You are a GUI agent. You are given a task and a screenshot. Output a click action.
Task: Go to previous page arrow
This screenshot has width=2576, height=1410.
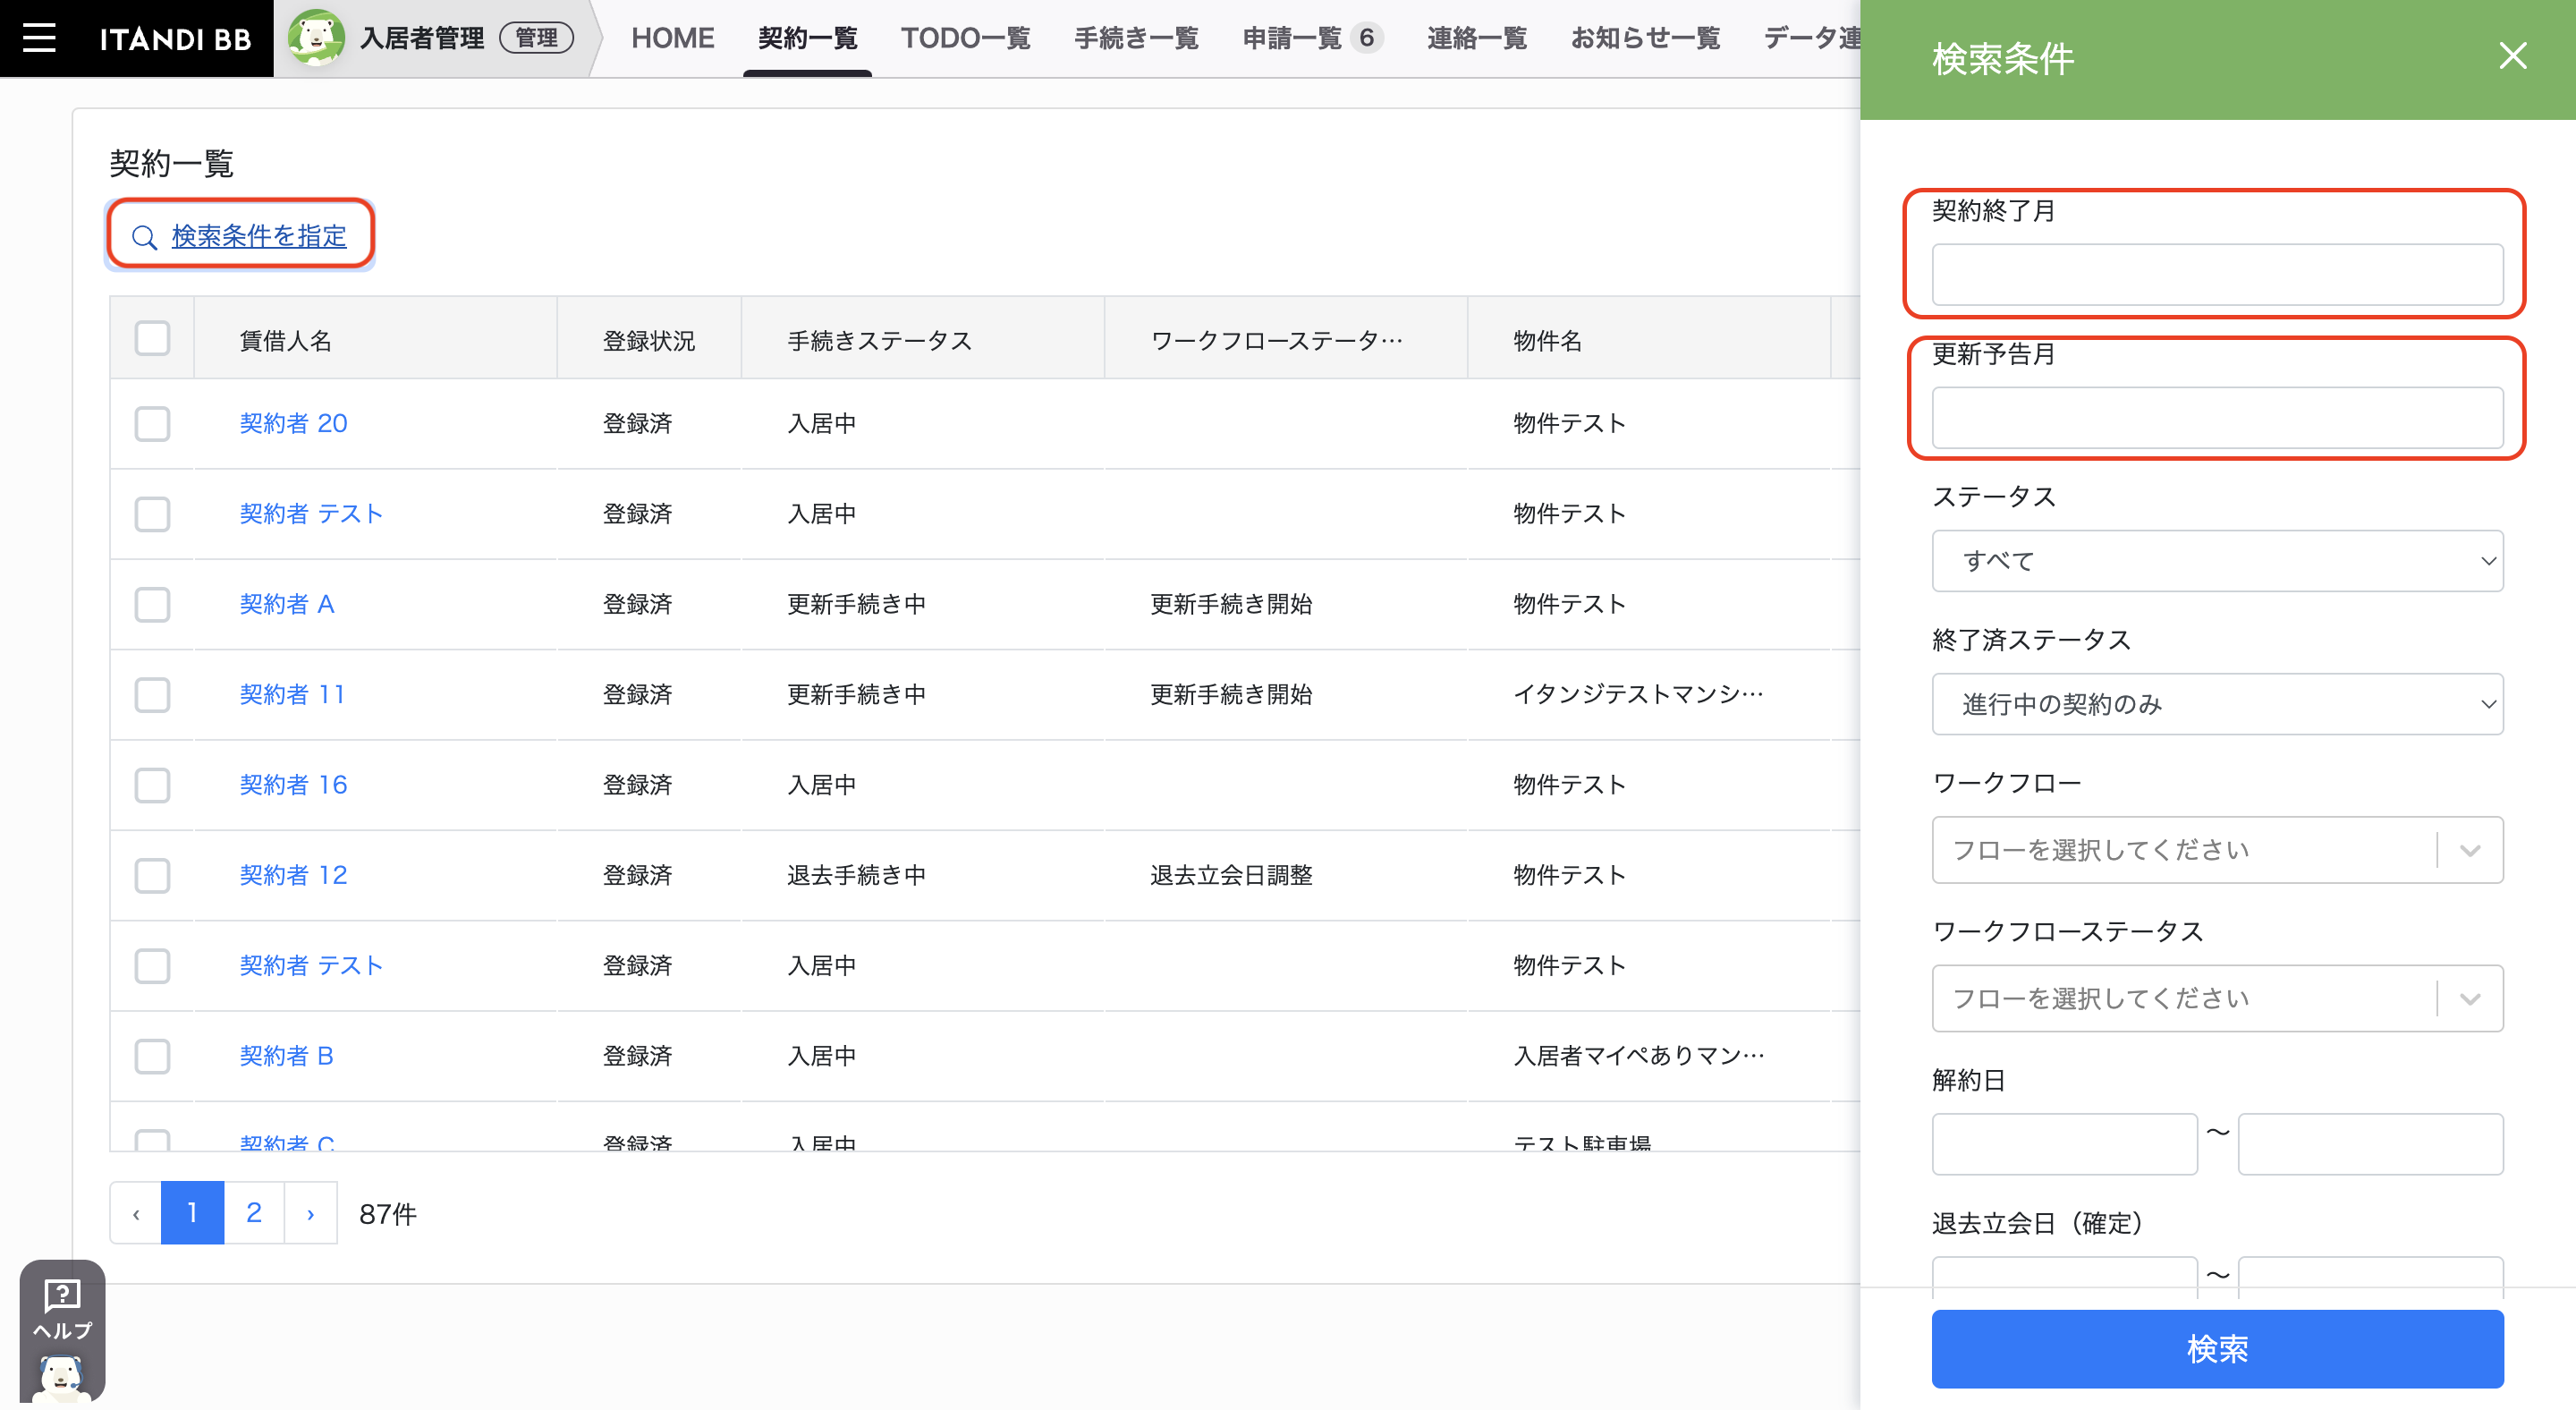[x=136, y=1213]
